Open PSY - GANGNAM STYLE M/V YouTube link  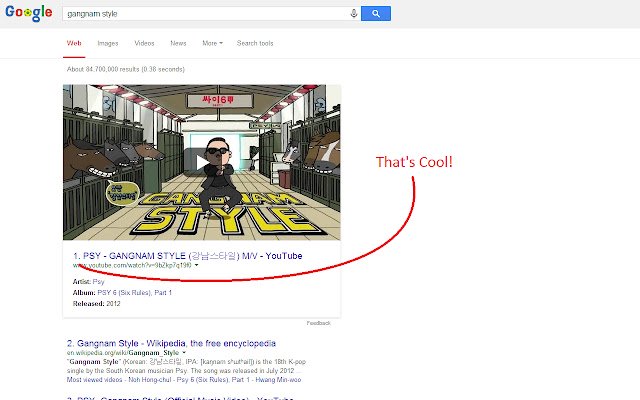(x=188, y=256)
